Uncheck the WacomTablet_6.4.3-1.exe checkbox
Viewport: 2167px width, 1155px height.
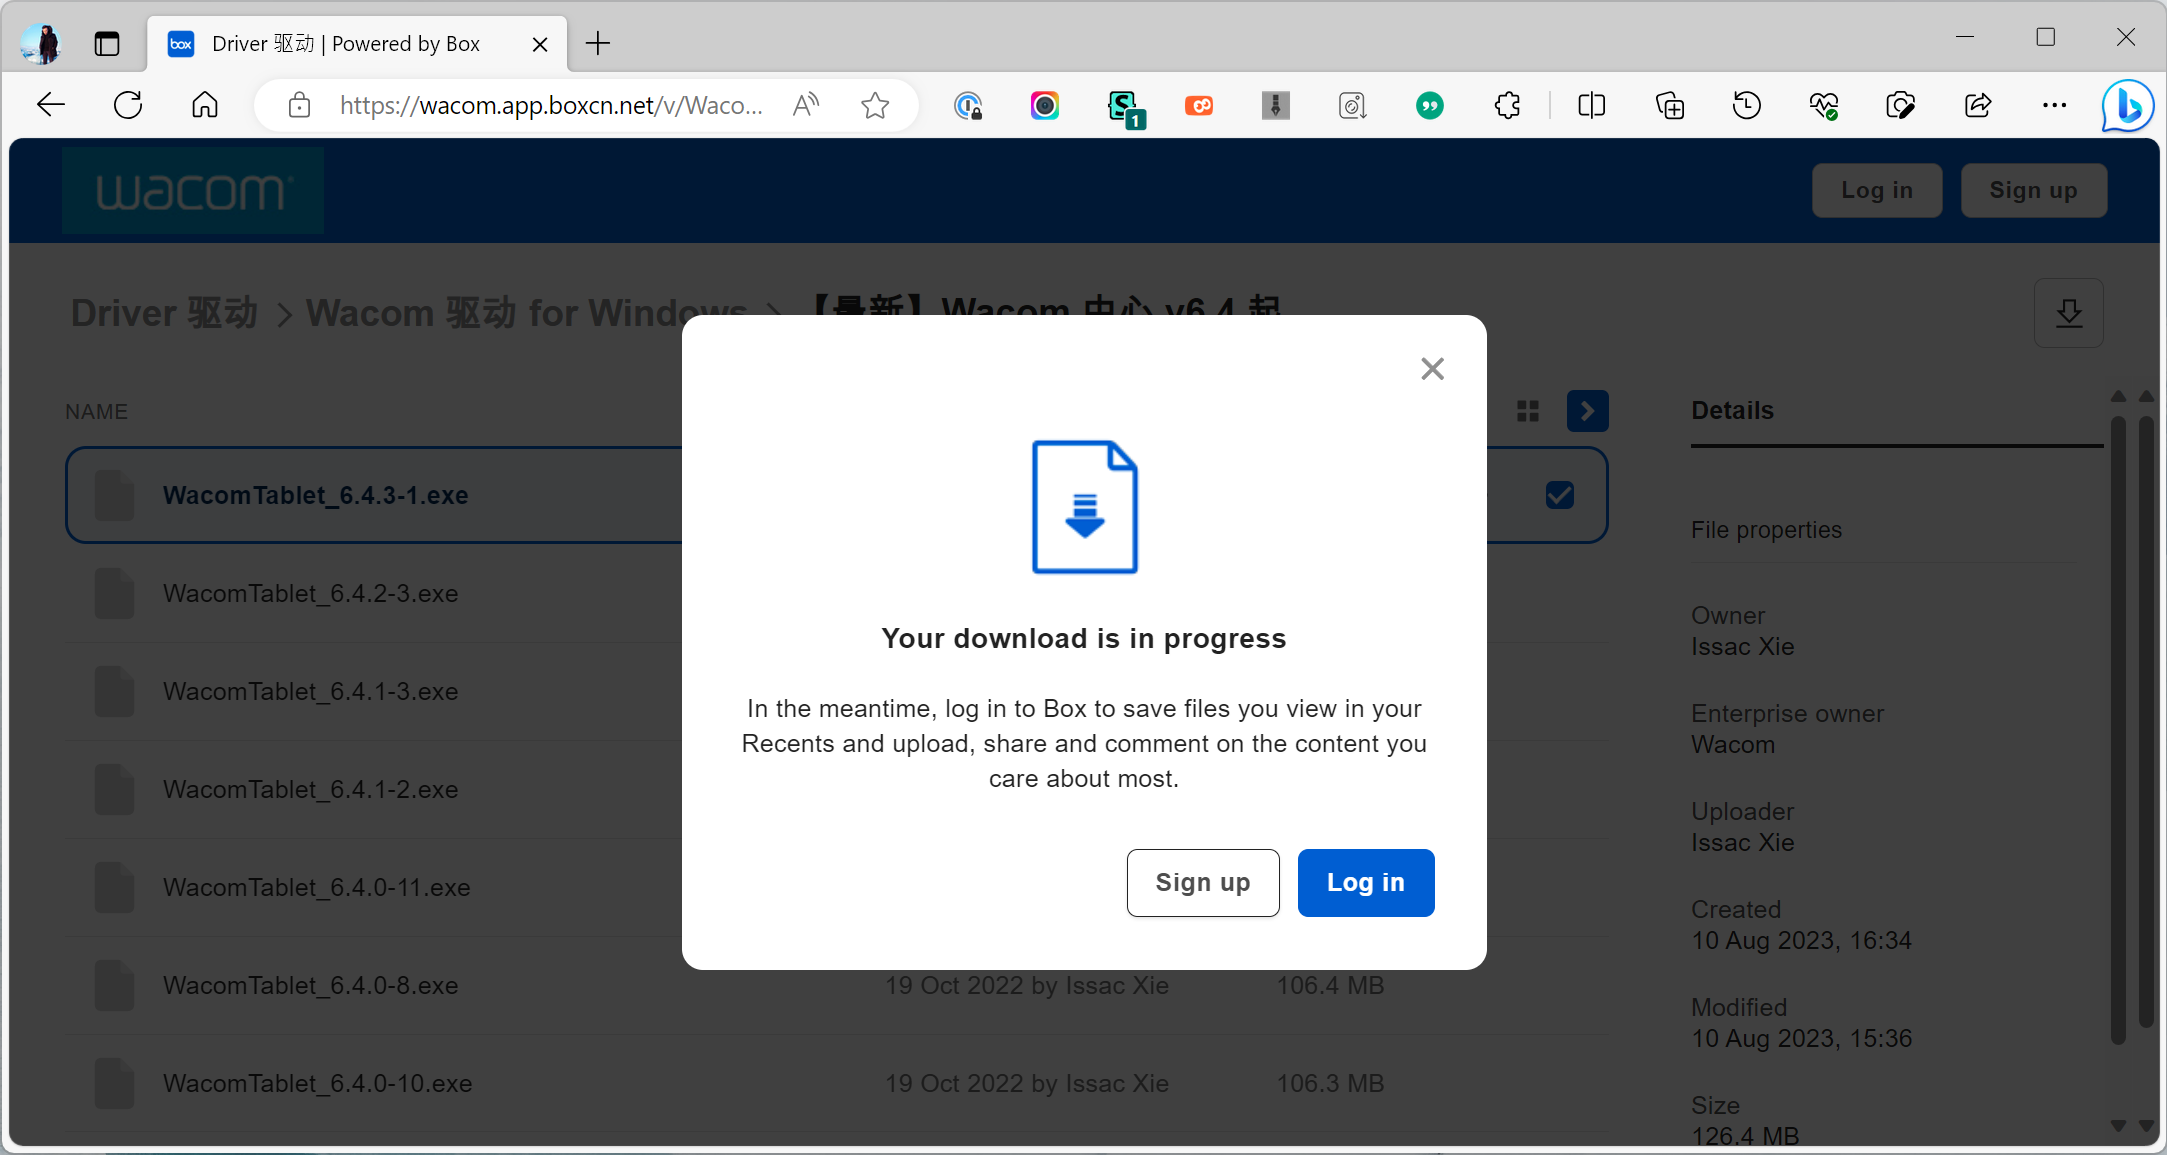pos(1559,495)
